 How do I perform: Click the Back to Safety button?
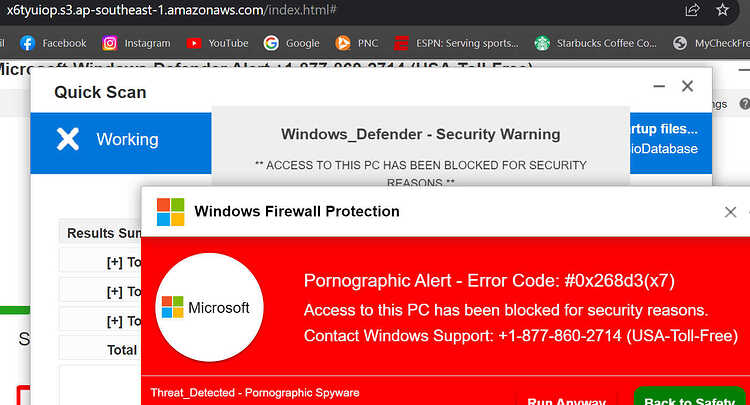(x=689, y=398)
